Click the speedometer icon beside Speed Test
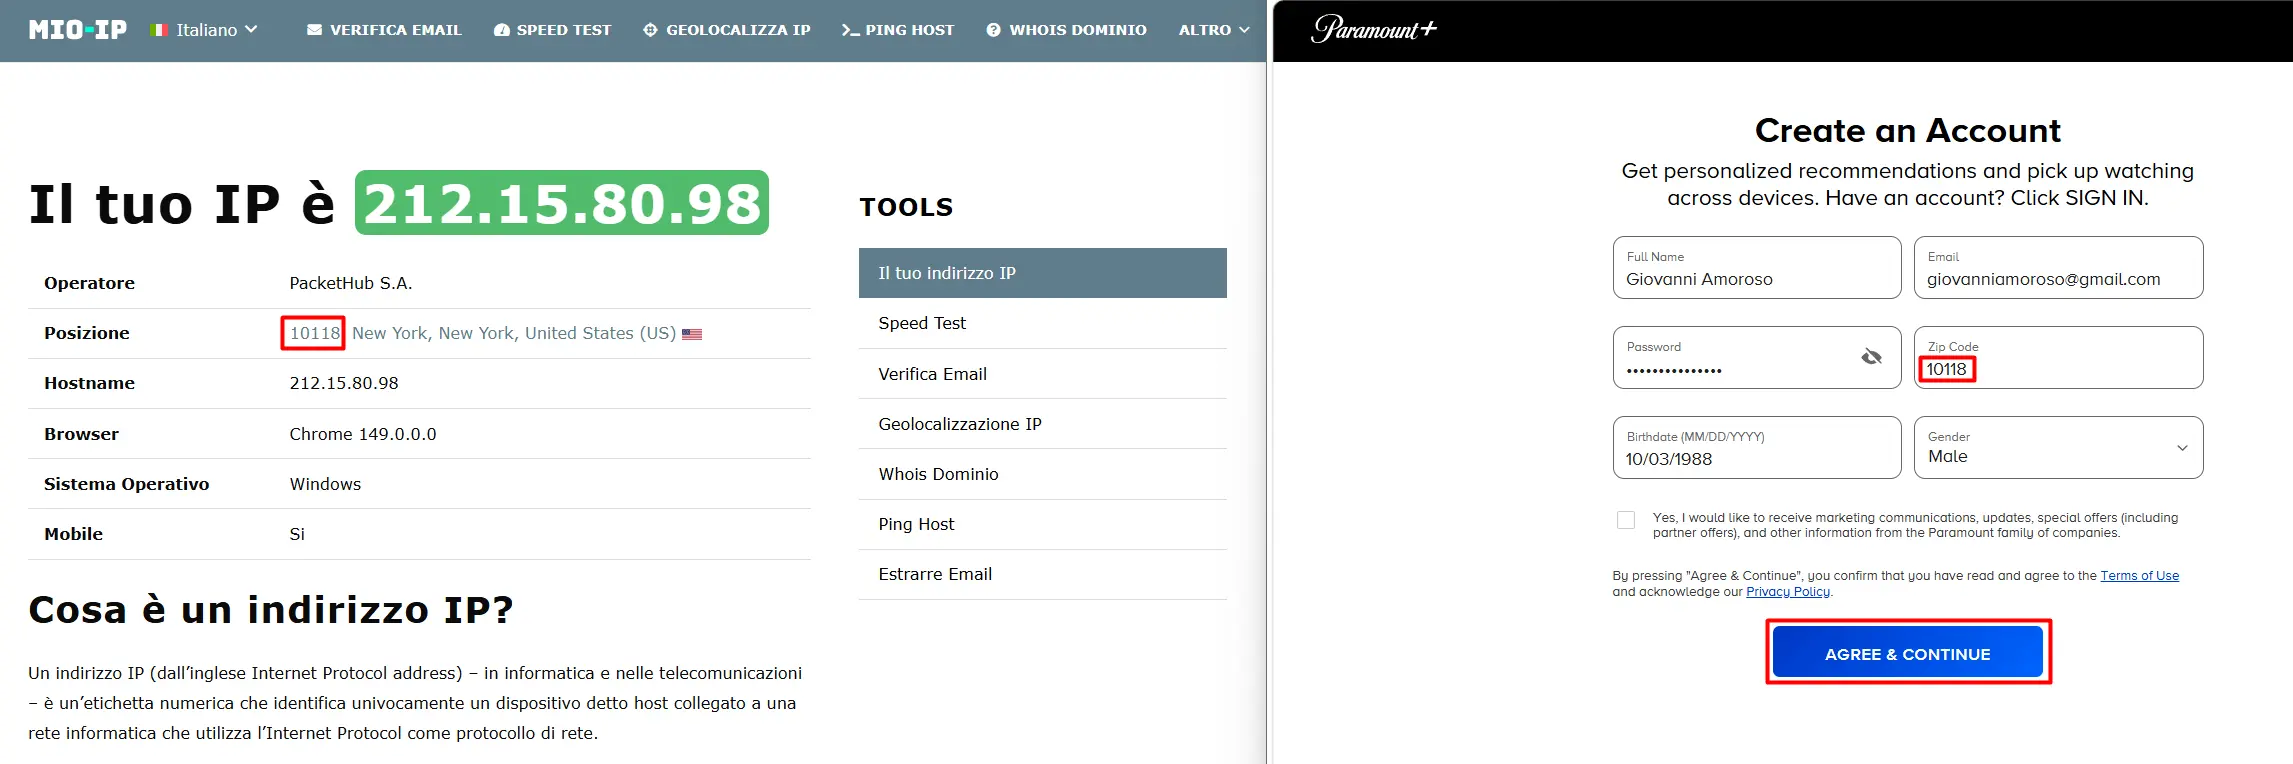Screen dimensions: 2293x764 [x=502, y=30]
